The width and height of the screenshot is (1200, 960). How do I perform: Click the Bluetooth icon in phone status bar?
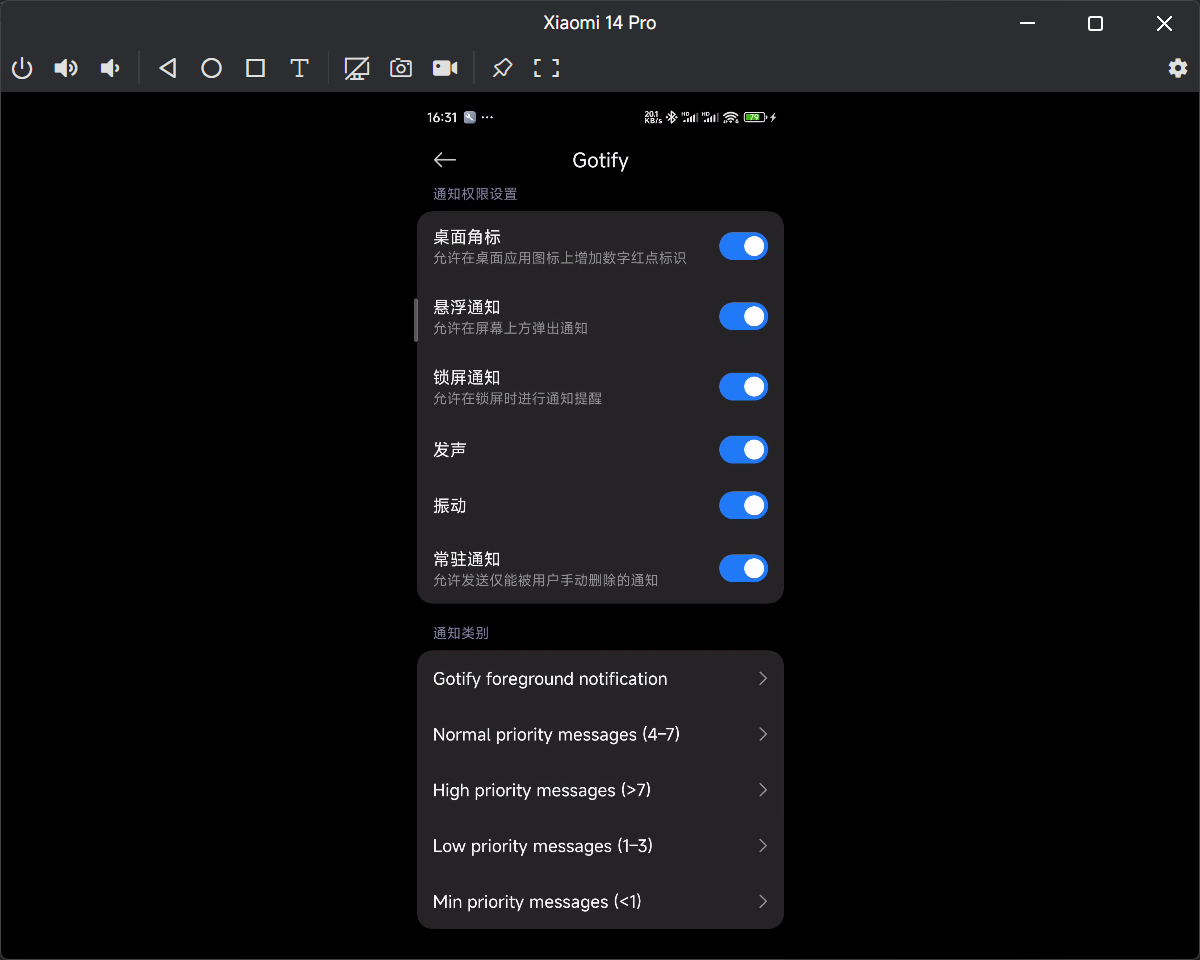[671, 117]
